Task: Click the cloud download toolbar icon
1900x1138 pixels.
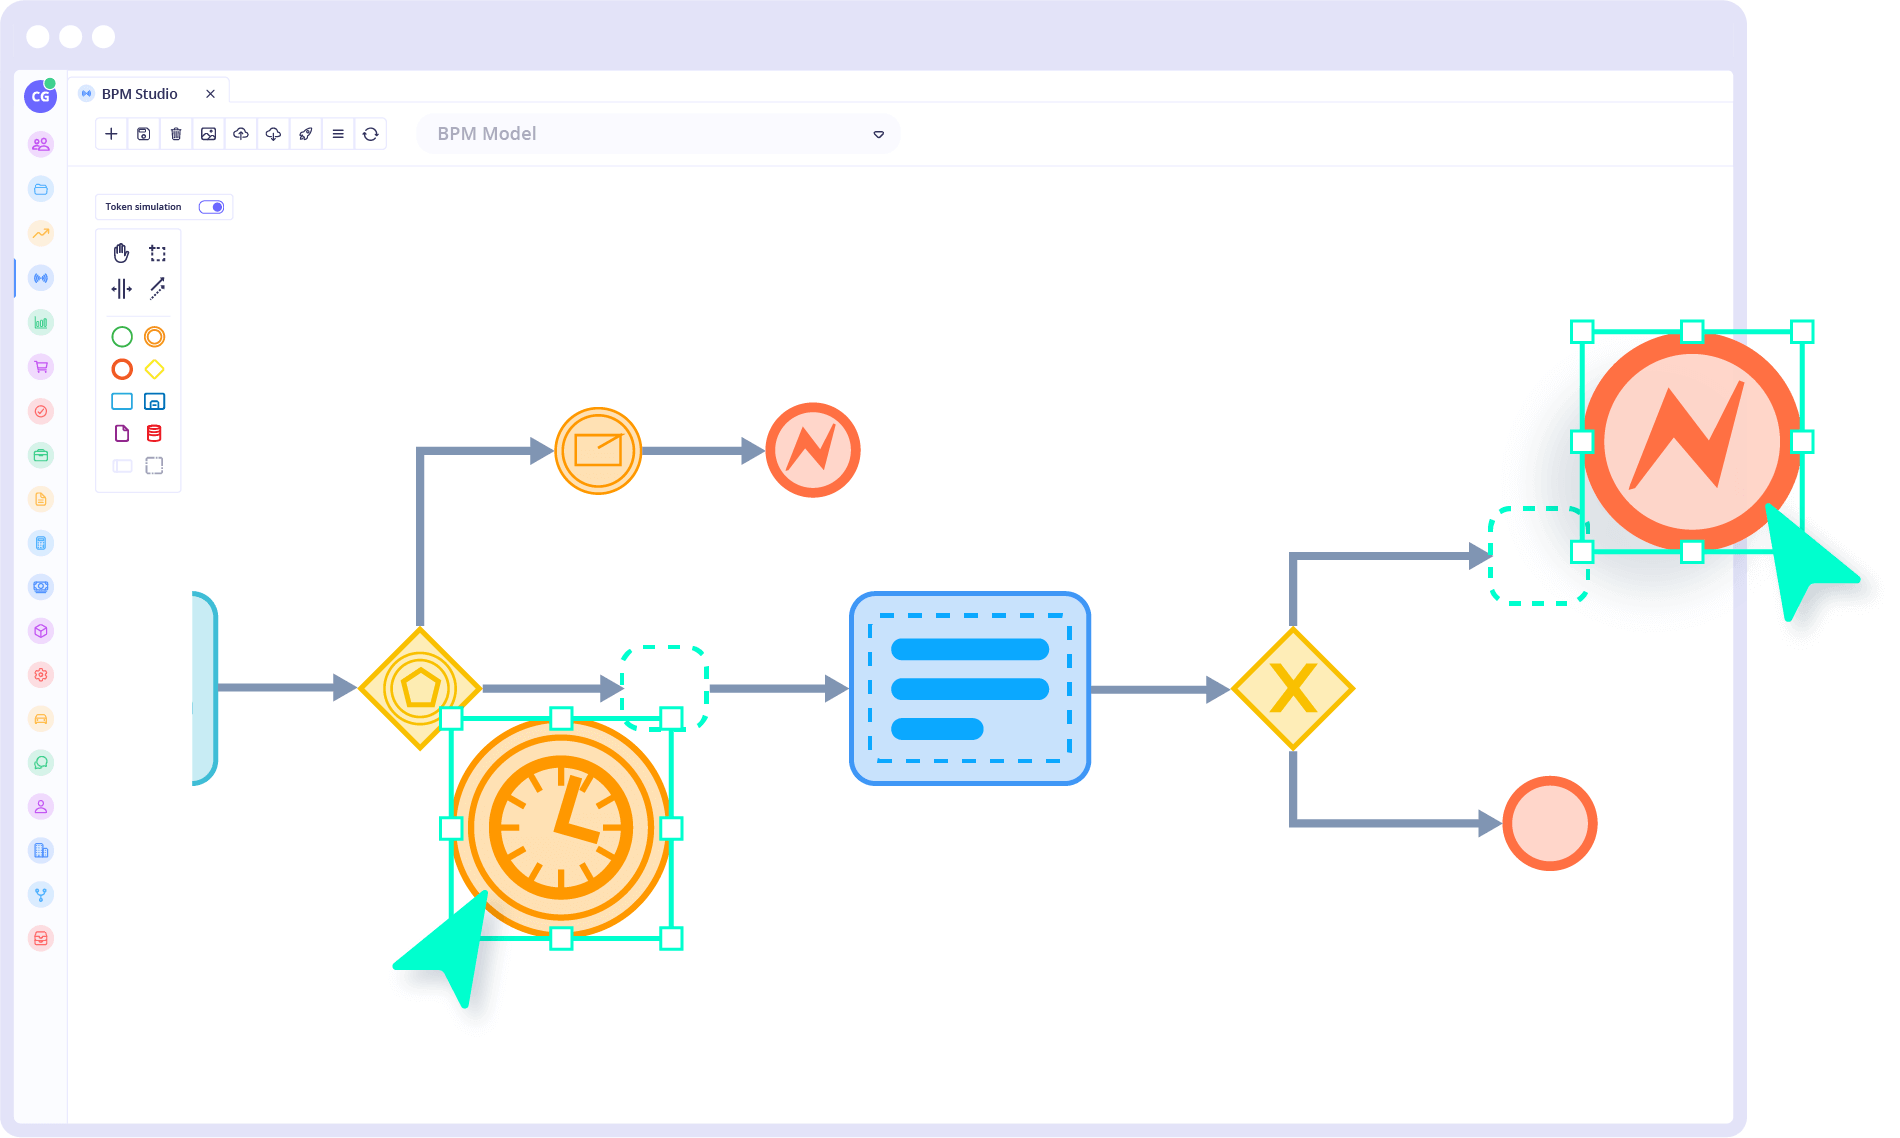Action: pos(273,134)
